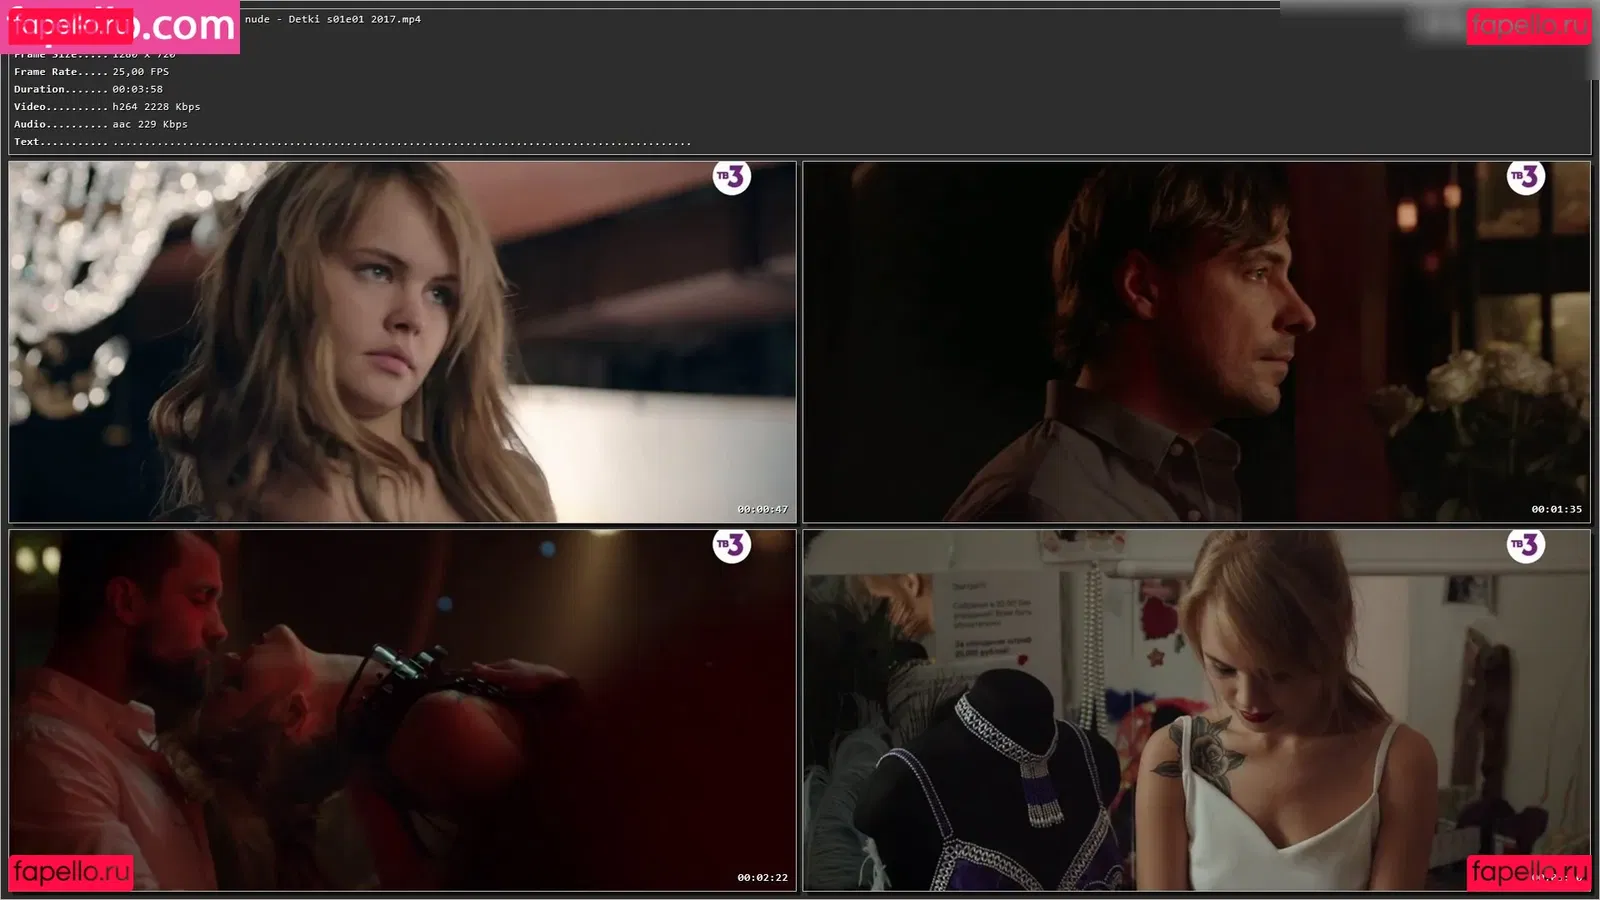
Task: Open the thumbnail of the blonde woman at 00:00:47
Action: (400, 340)
